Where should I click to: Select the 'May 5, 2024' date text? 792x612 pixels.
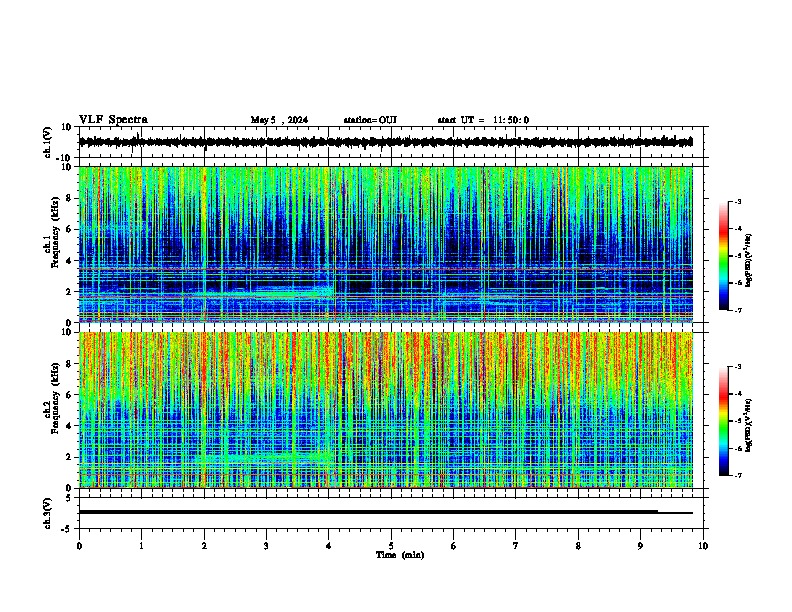coord(279,120)
